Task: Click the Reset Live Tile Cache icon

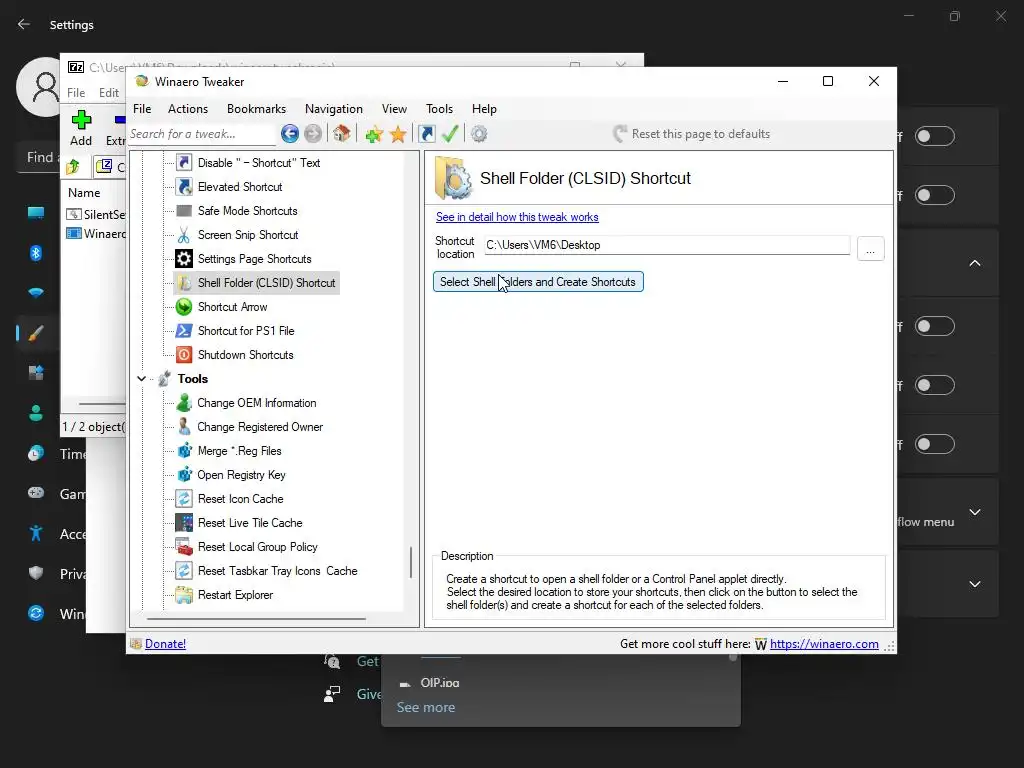Action: (x=184, y=523)
